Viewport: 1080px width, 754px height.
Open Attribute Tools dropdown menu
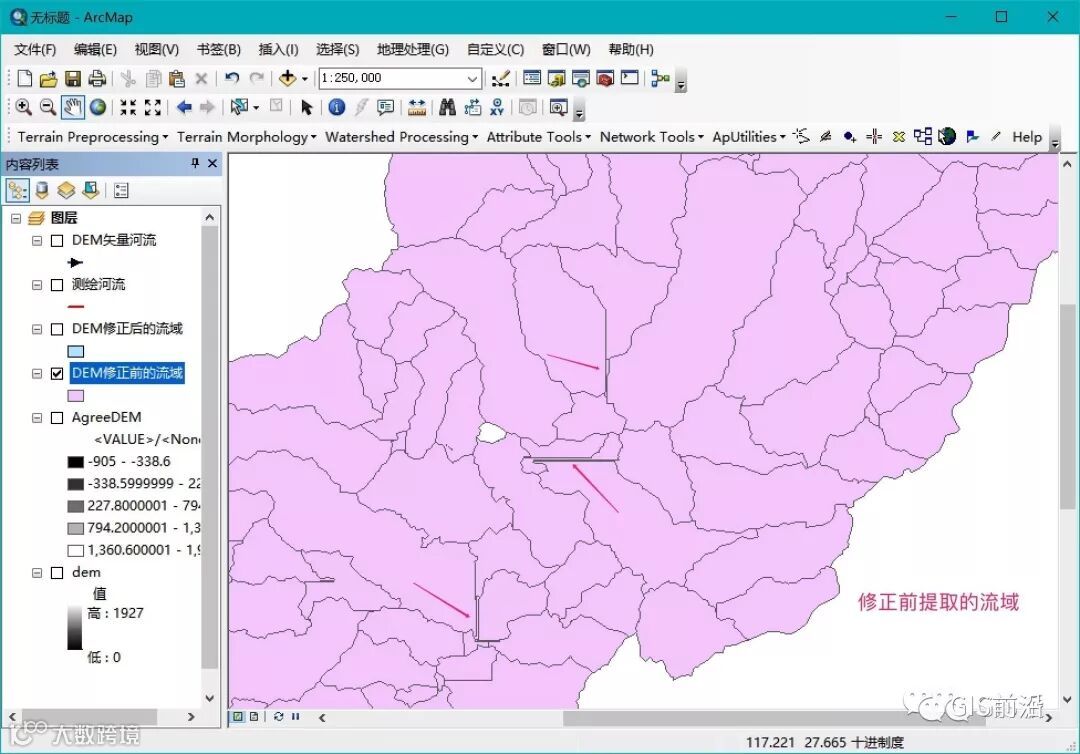[x=539, y=137]
